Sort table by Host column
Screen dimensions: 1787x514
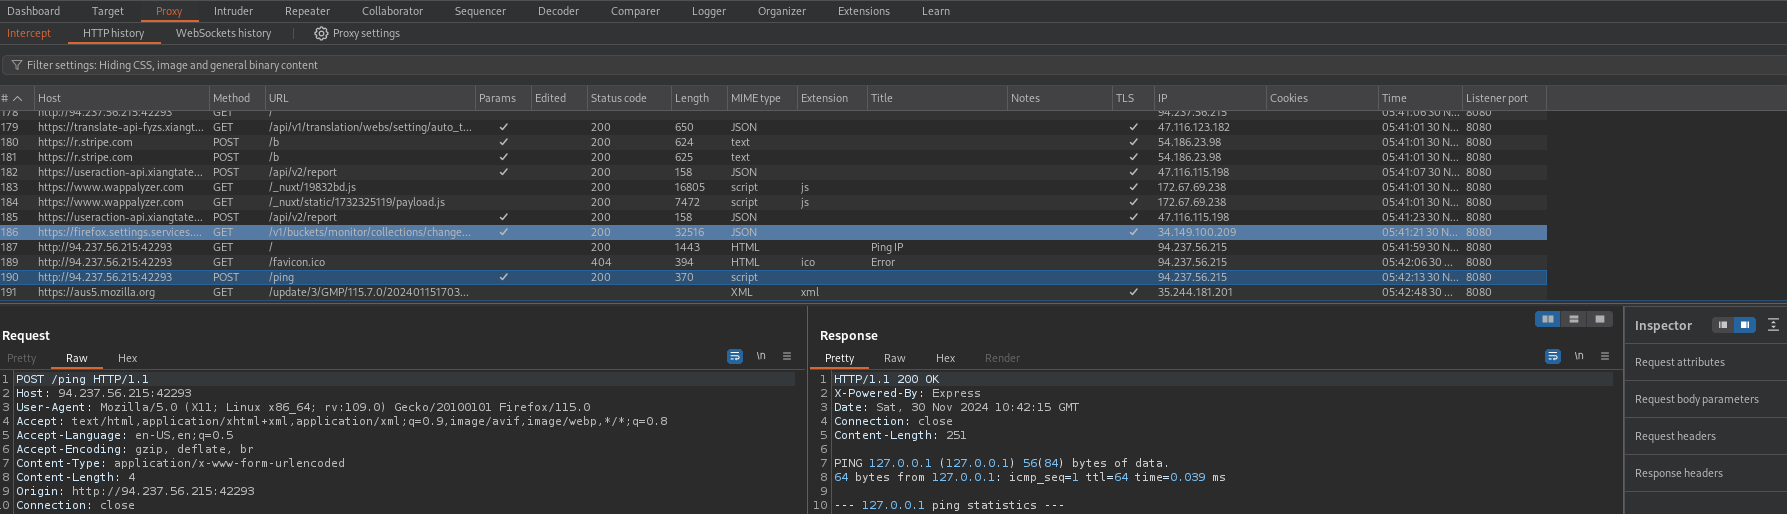(121, 98)
